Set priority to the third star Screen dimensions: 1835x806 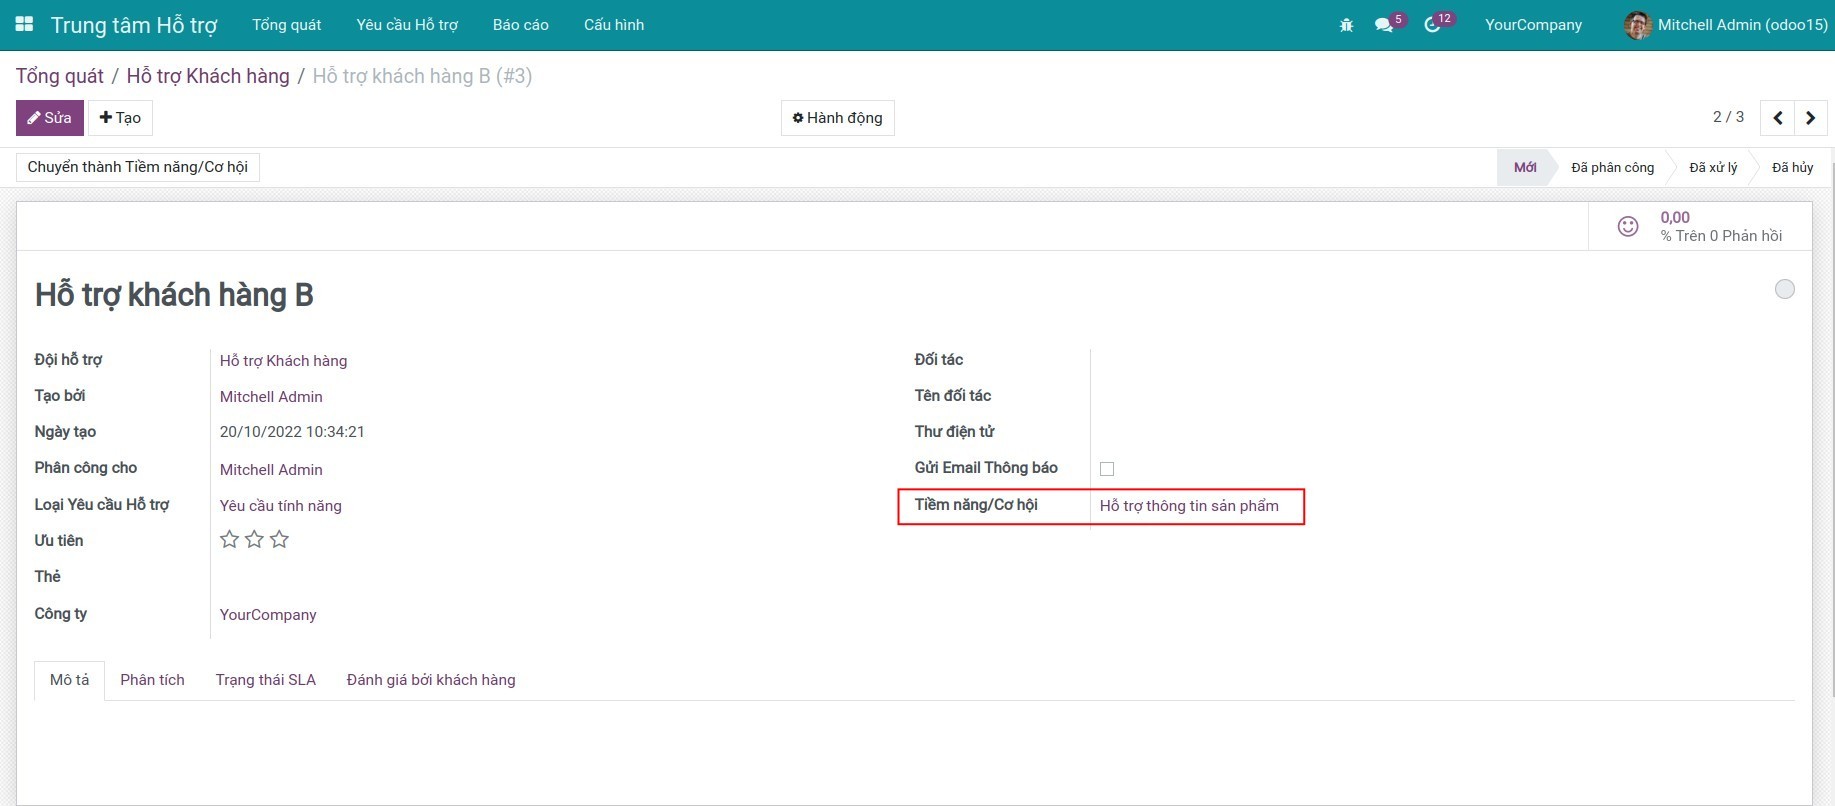pos(280,540)
